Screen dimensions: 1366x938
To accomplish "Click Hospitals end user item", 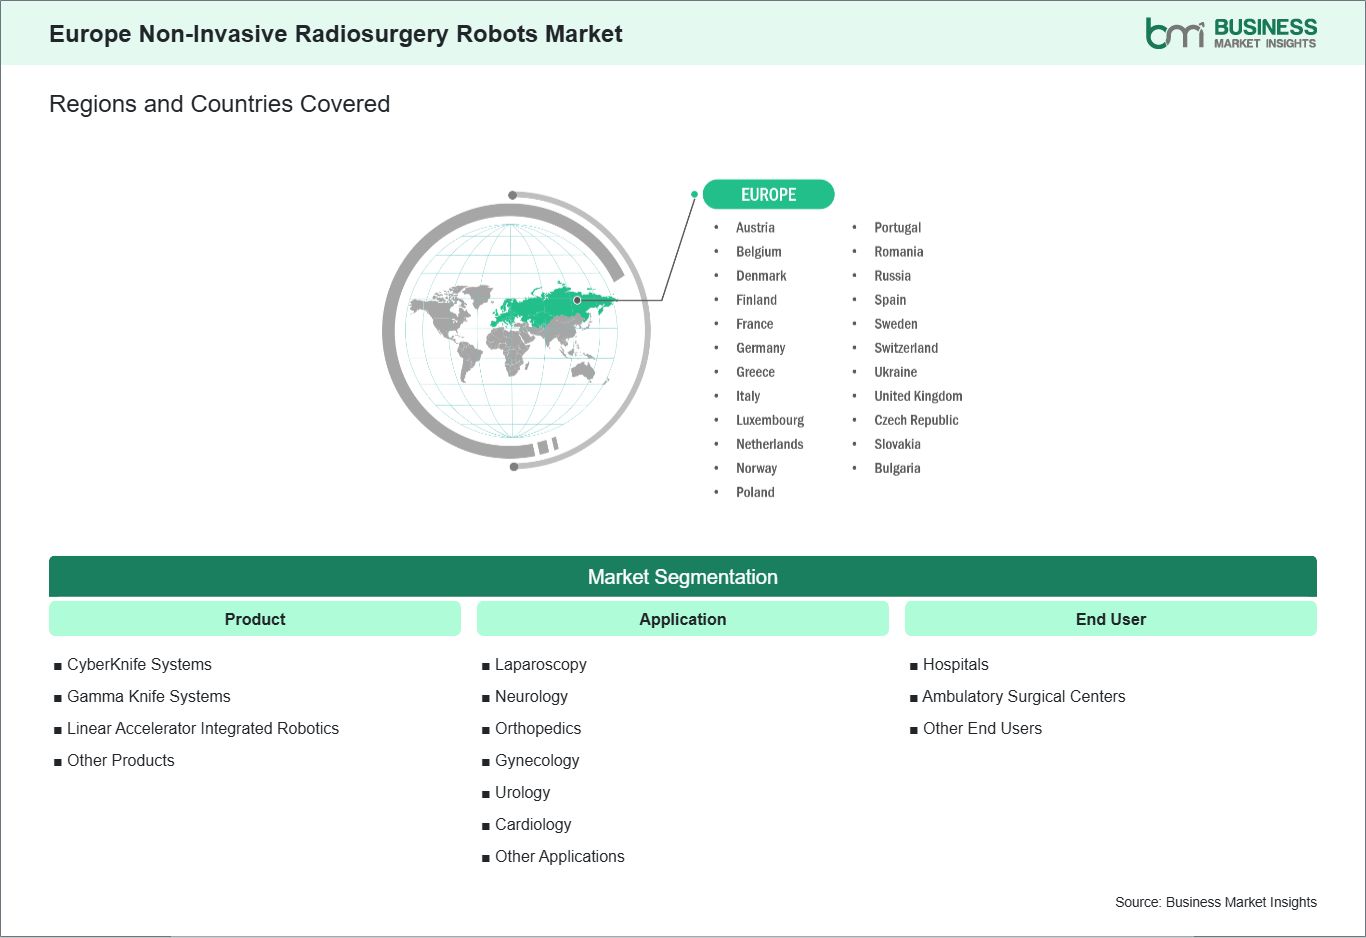I will click(x=955, y=665).
